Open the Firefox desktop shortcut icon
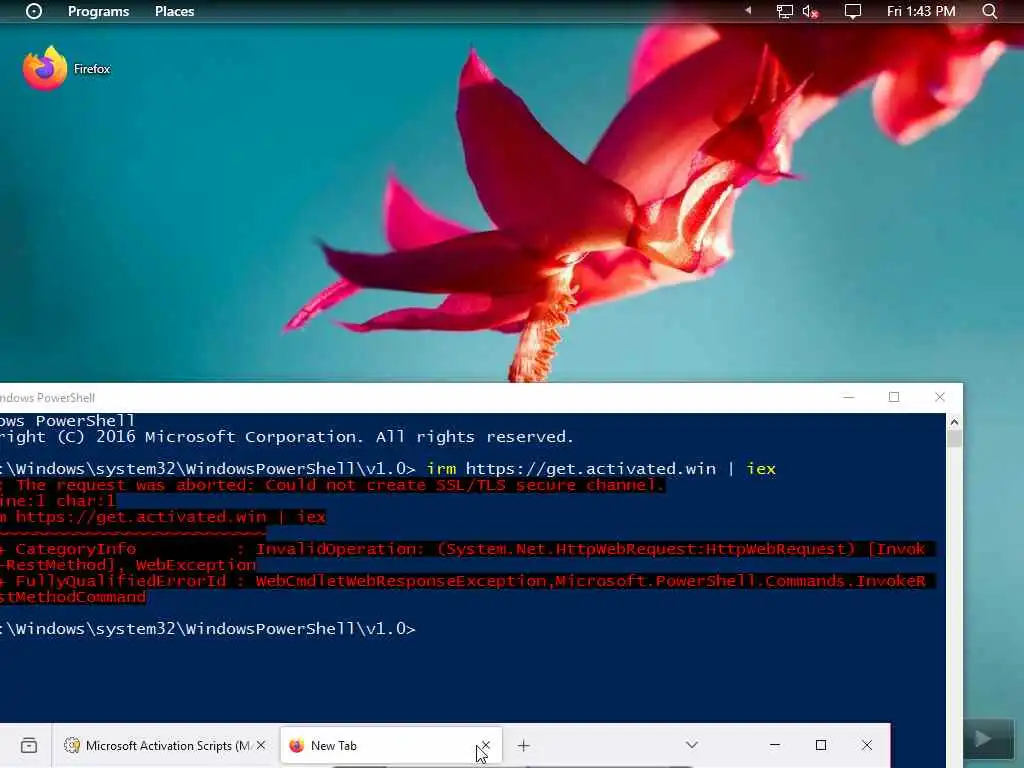Viewport: 1024px width, 768px height. click(x=44, y=68)
